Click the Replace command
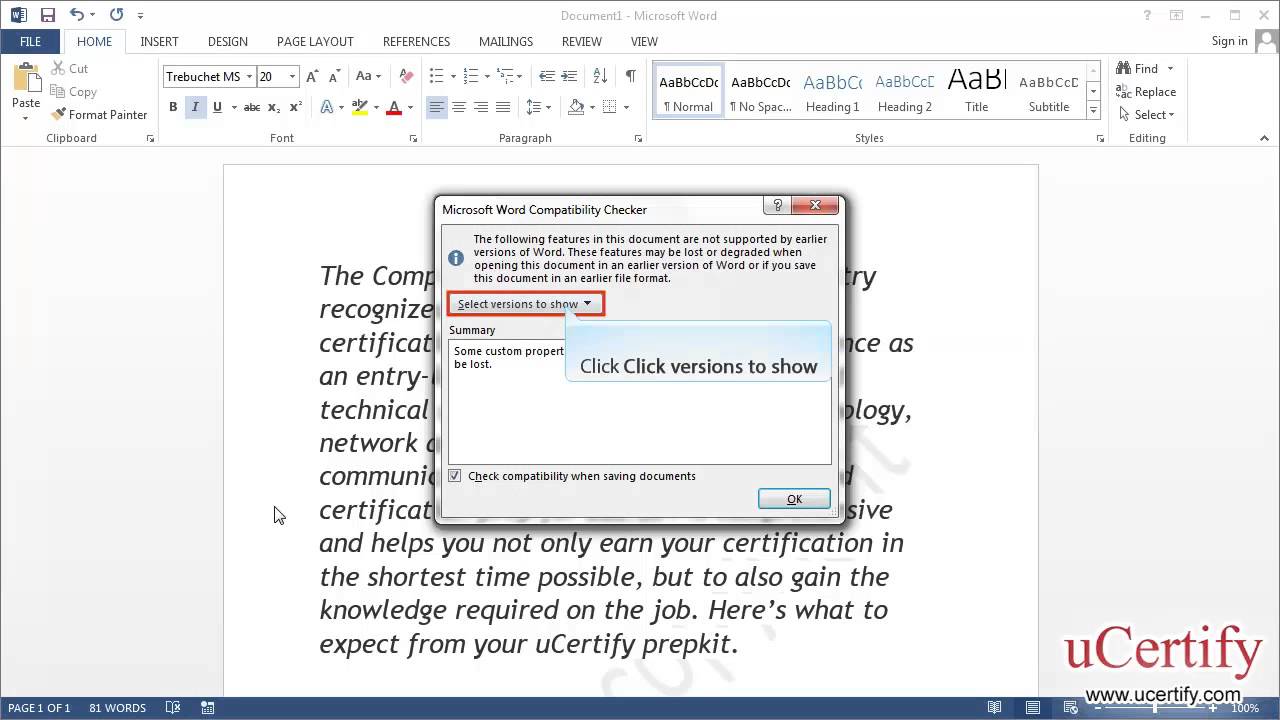Viewport: 1280px width, 720px height. tap(1146, 91)
